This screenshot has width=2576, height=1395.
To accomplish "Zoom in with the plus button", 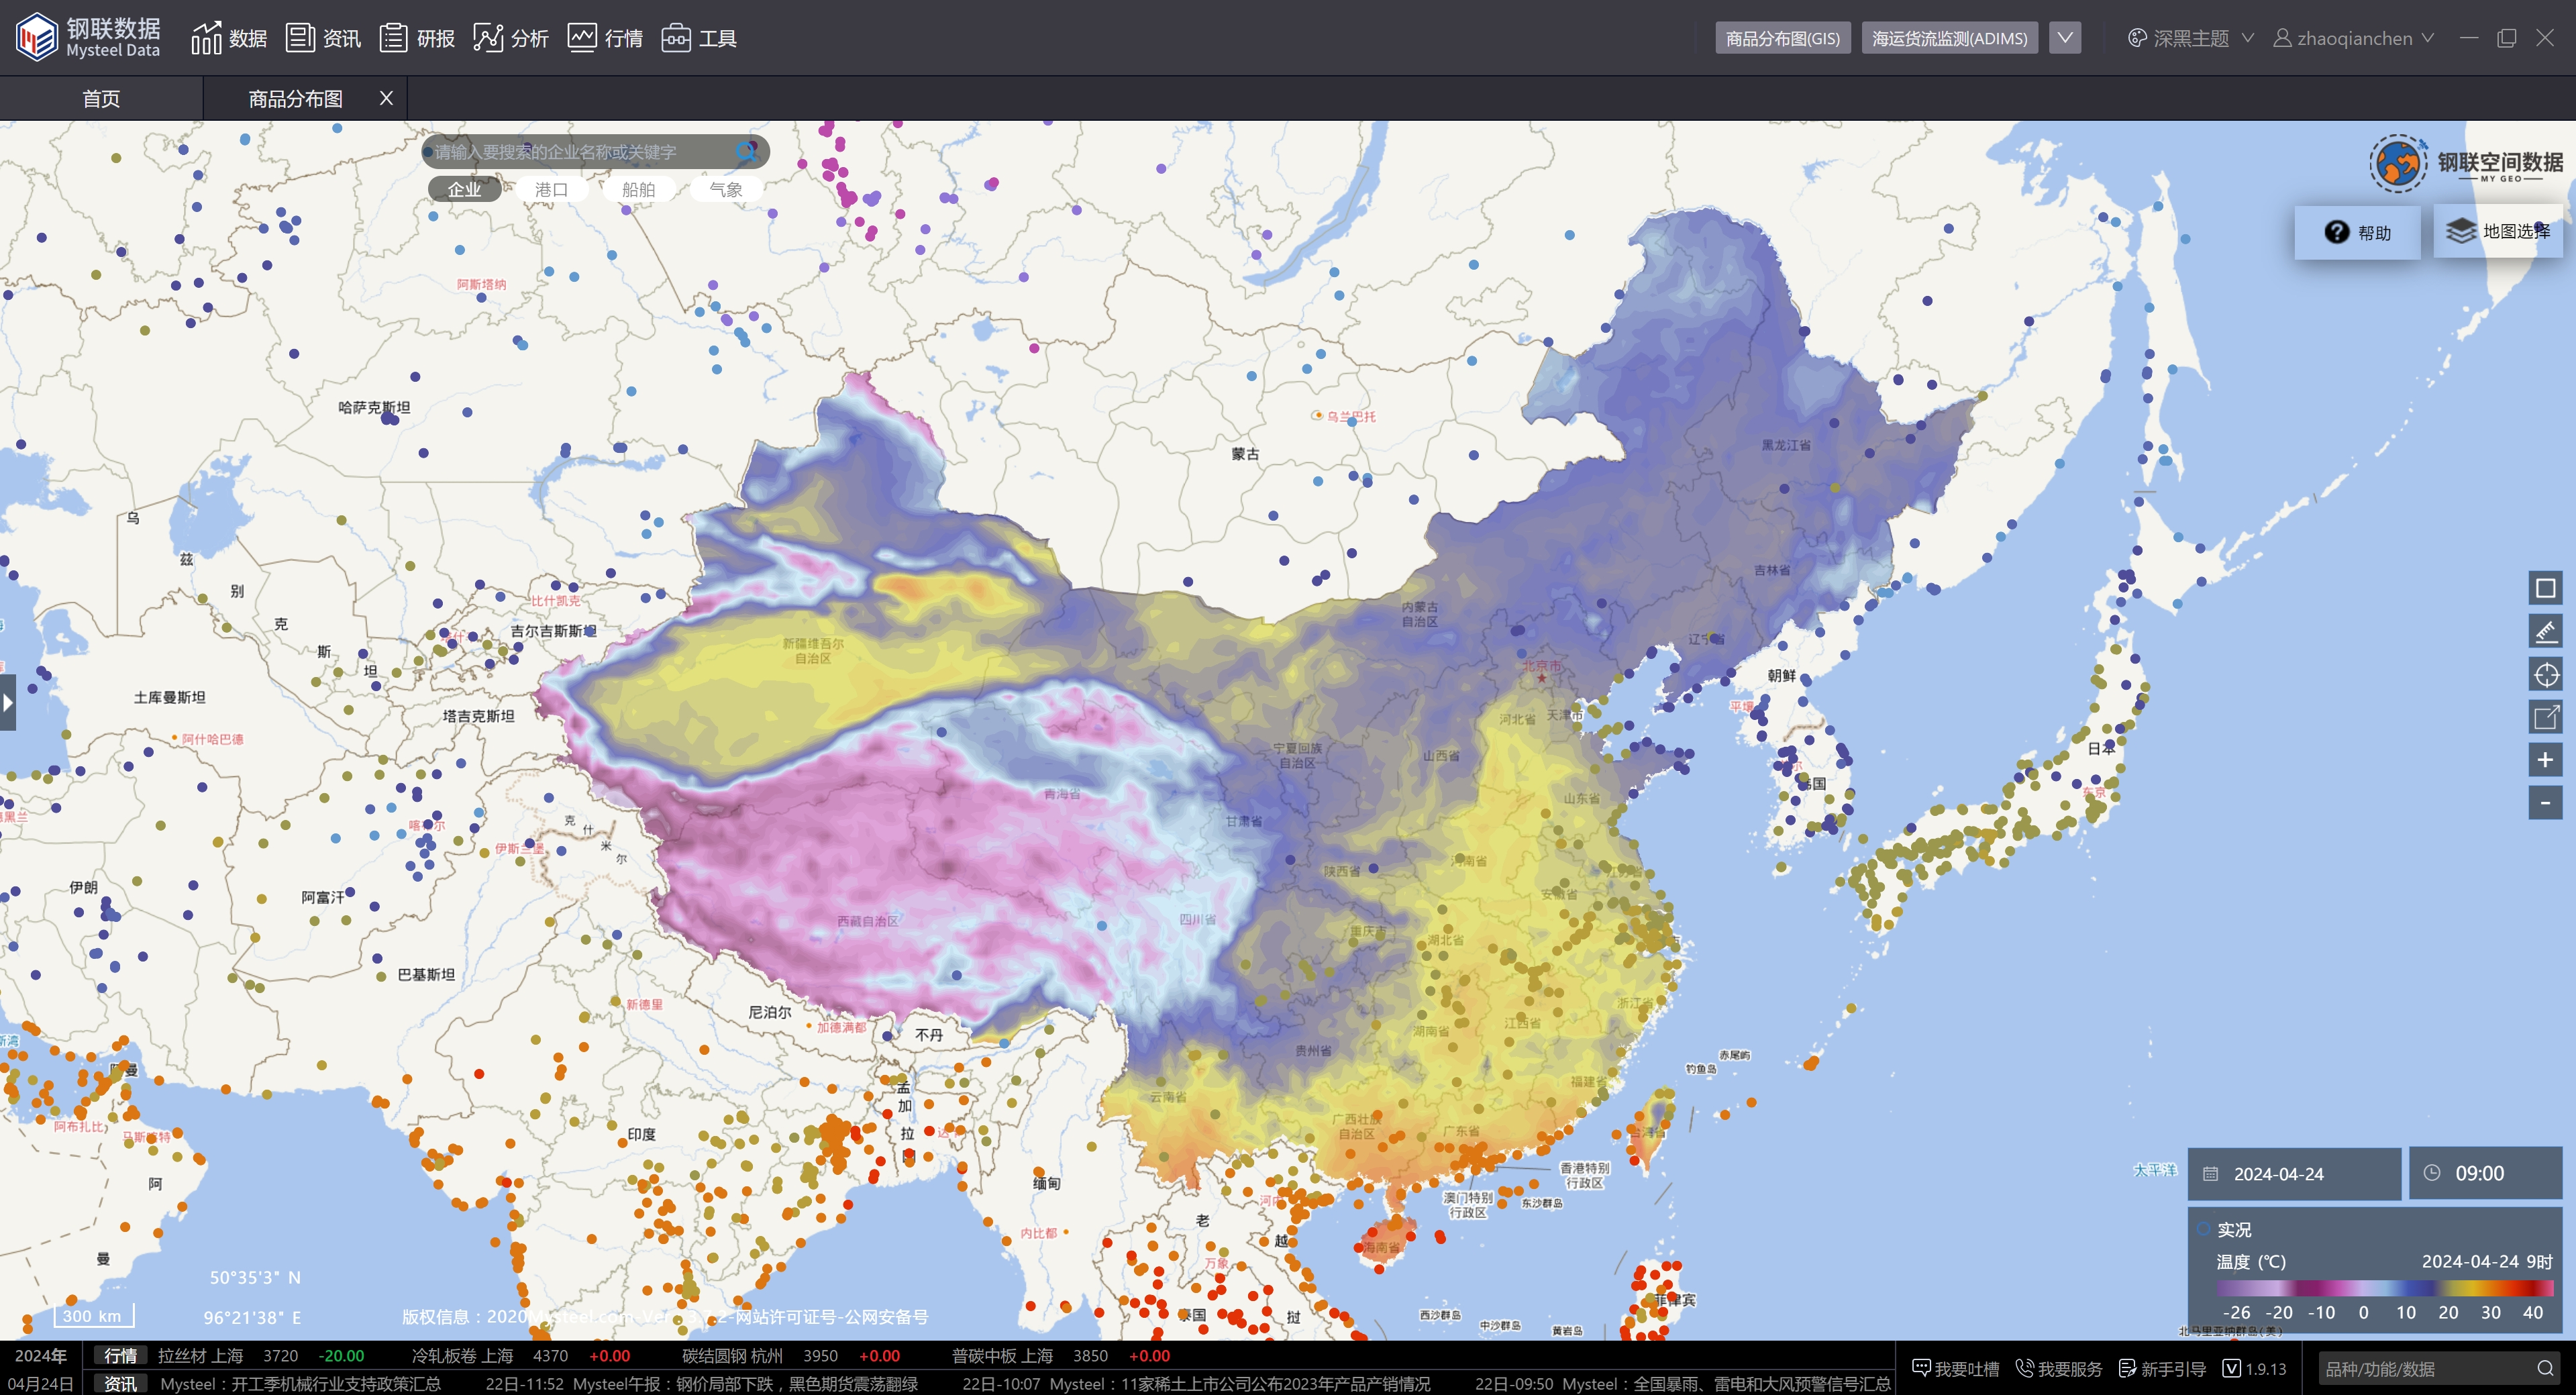I will point(2545,760).
